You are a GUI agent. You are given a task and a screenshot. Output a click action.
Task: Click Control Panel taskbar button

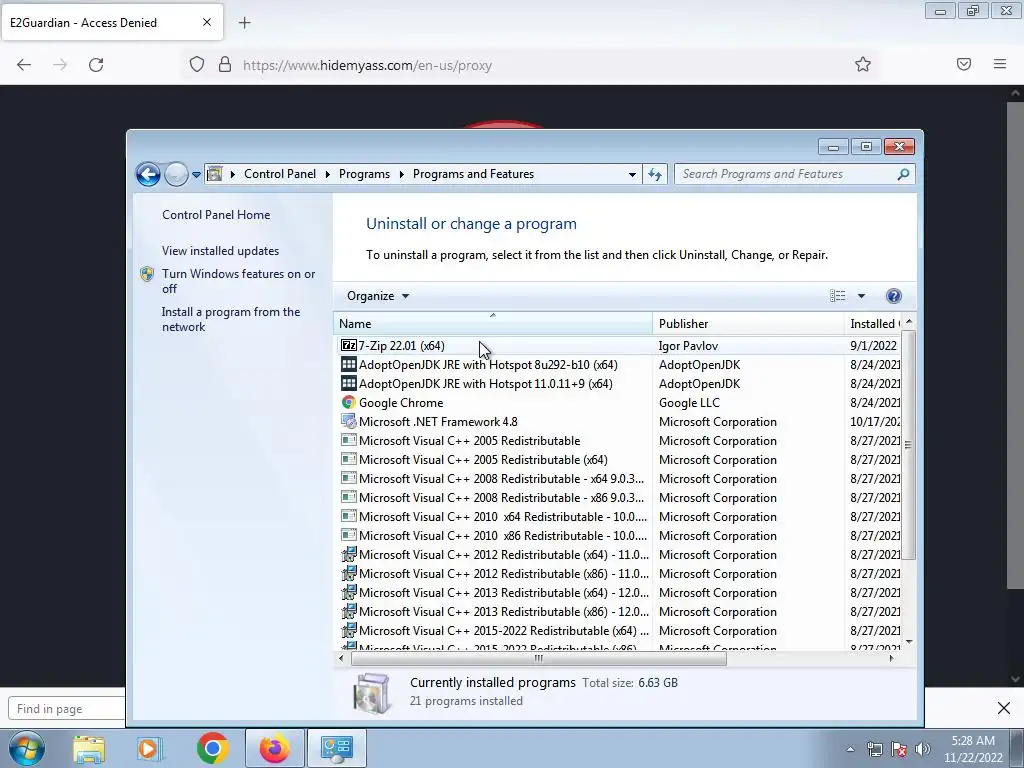coord(337,748)
